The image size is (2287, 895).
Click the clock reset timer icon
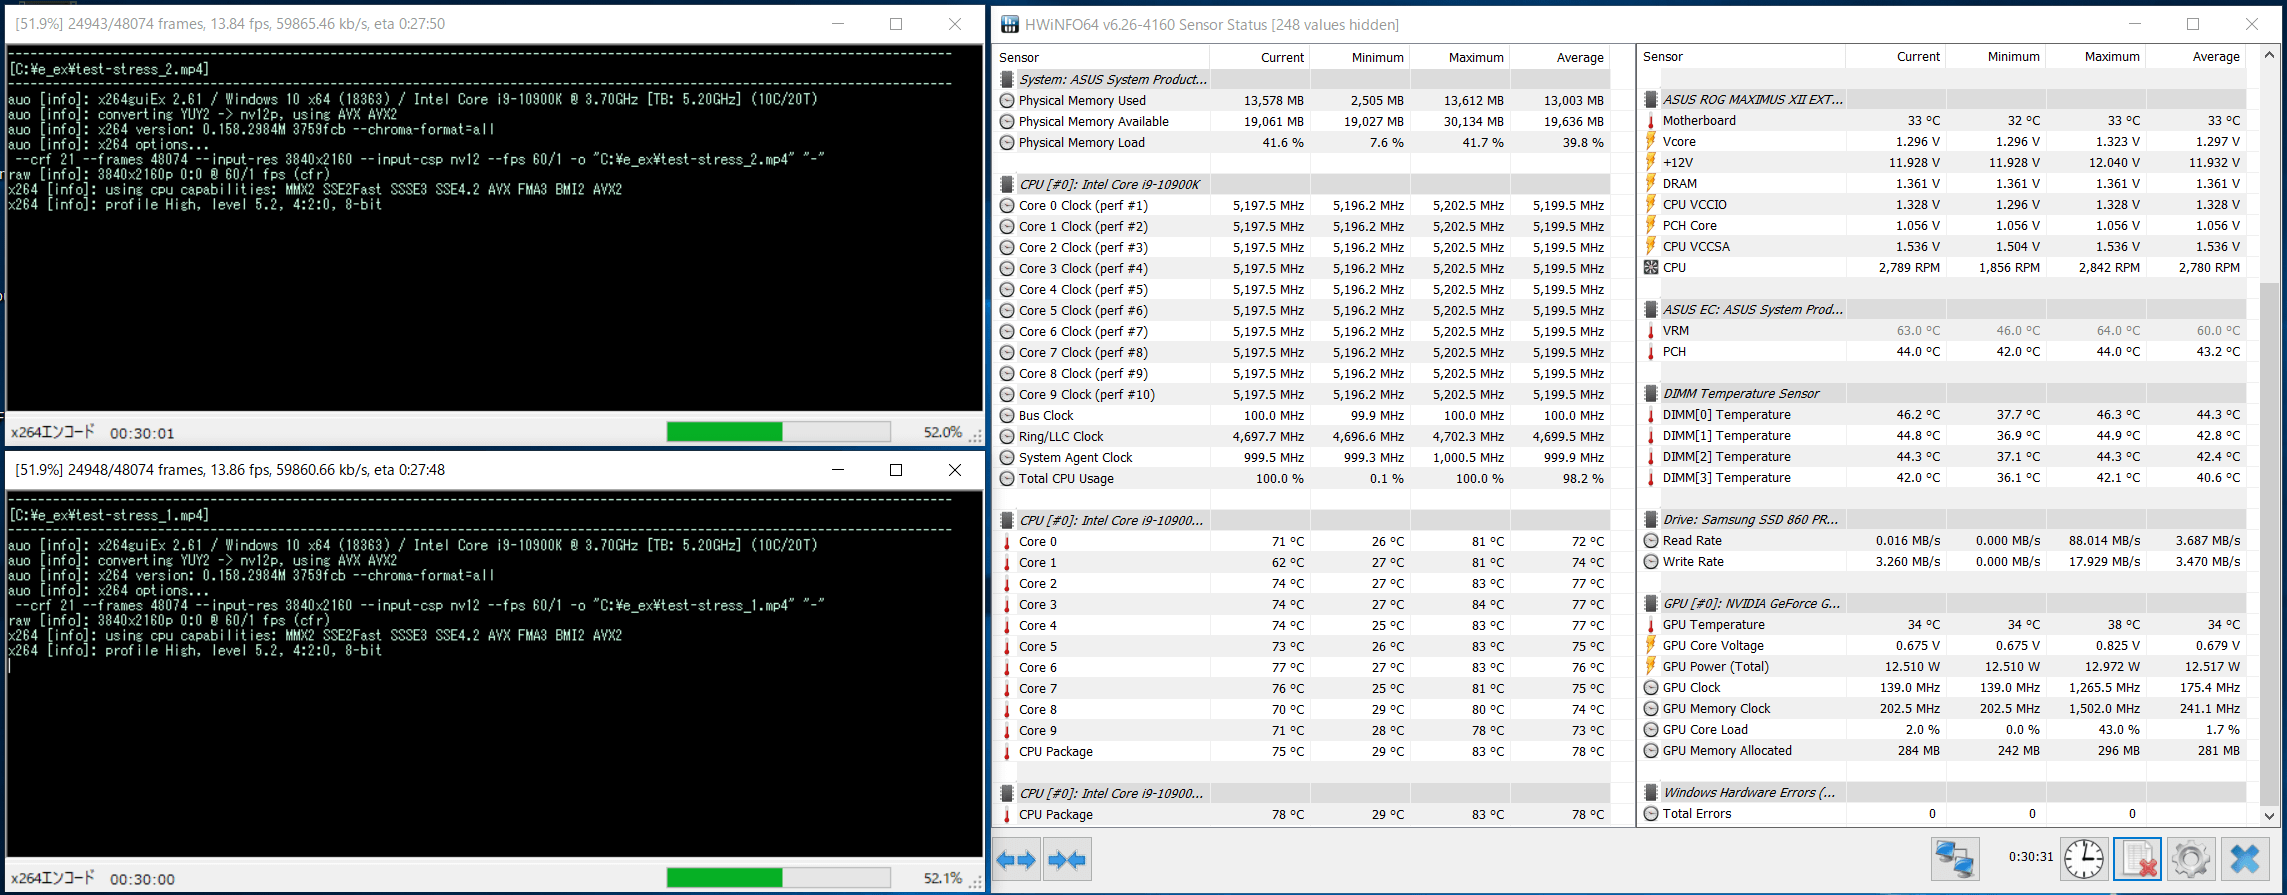(x=2084, y=859)
